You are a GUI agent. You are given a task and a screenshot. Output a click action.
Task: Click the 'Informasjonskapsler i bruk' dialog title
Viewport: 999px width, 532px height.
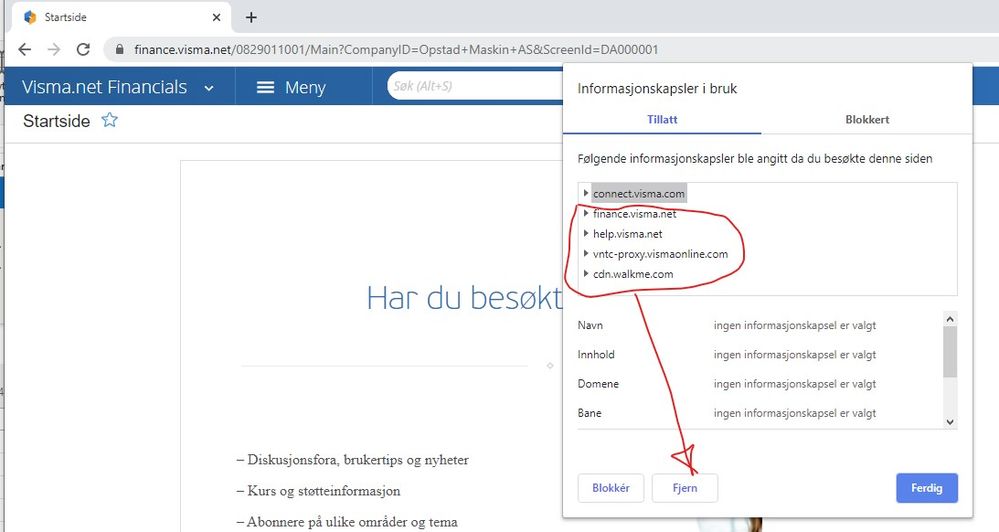pyautogui.click(x=657, y=89)
